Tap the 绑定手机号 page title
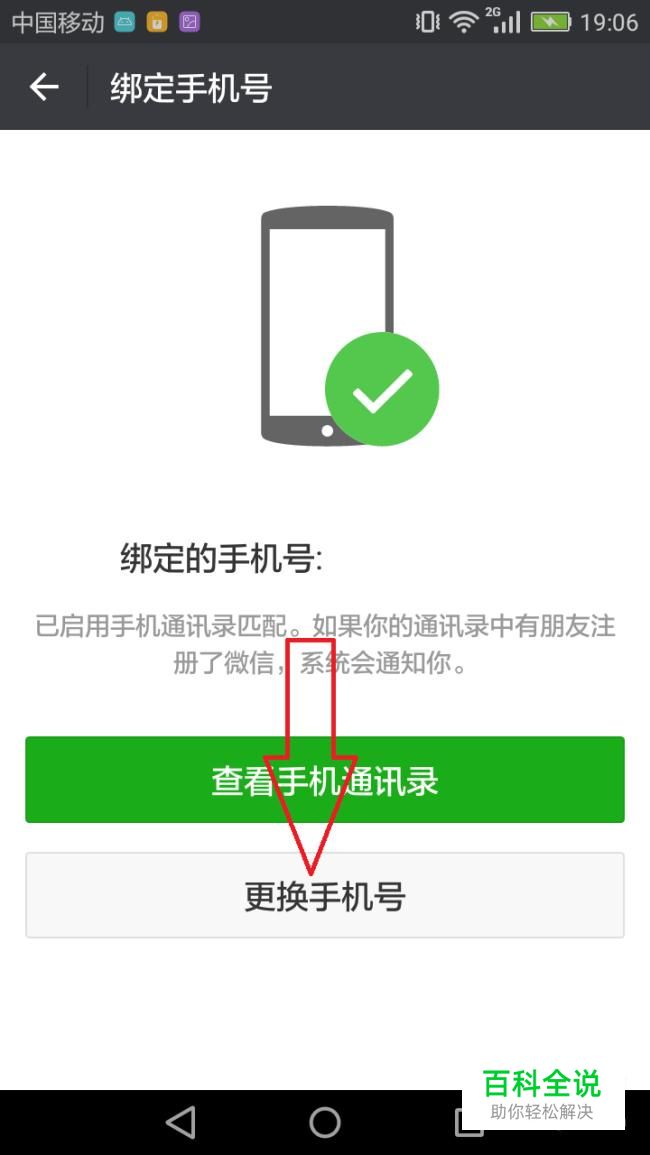Screen dimensions: 650x1155 [191, 88]
